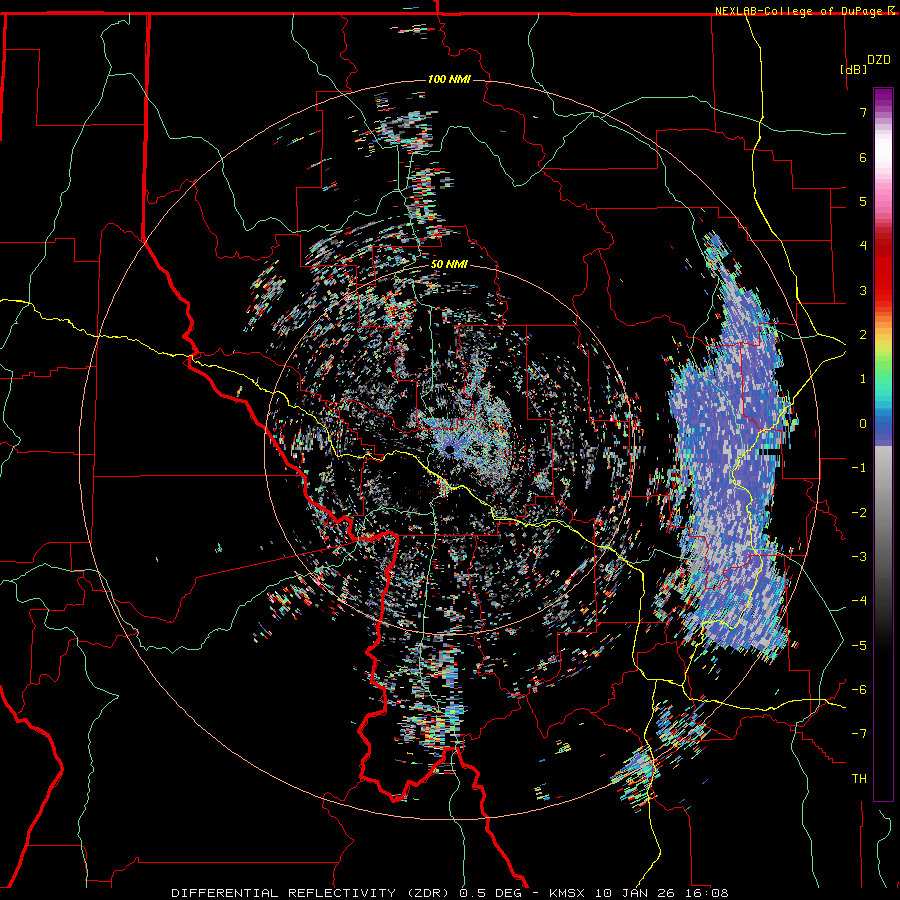Click the TH threshold label
900x900 pixels.
click(x=859, y=779)
